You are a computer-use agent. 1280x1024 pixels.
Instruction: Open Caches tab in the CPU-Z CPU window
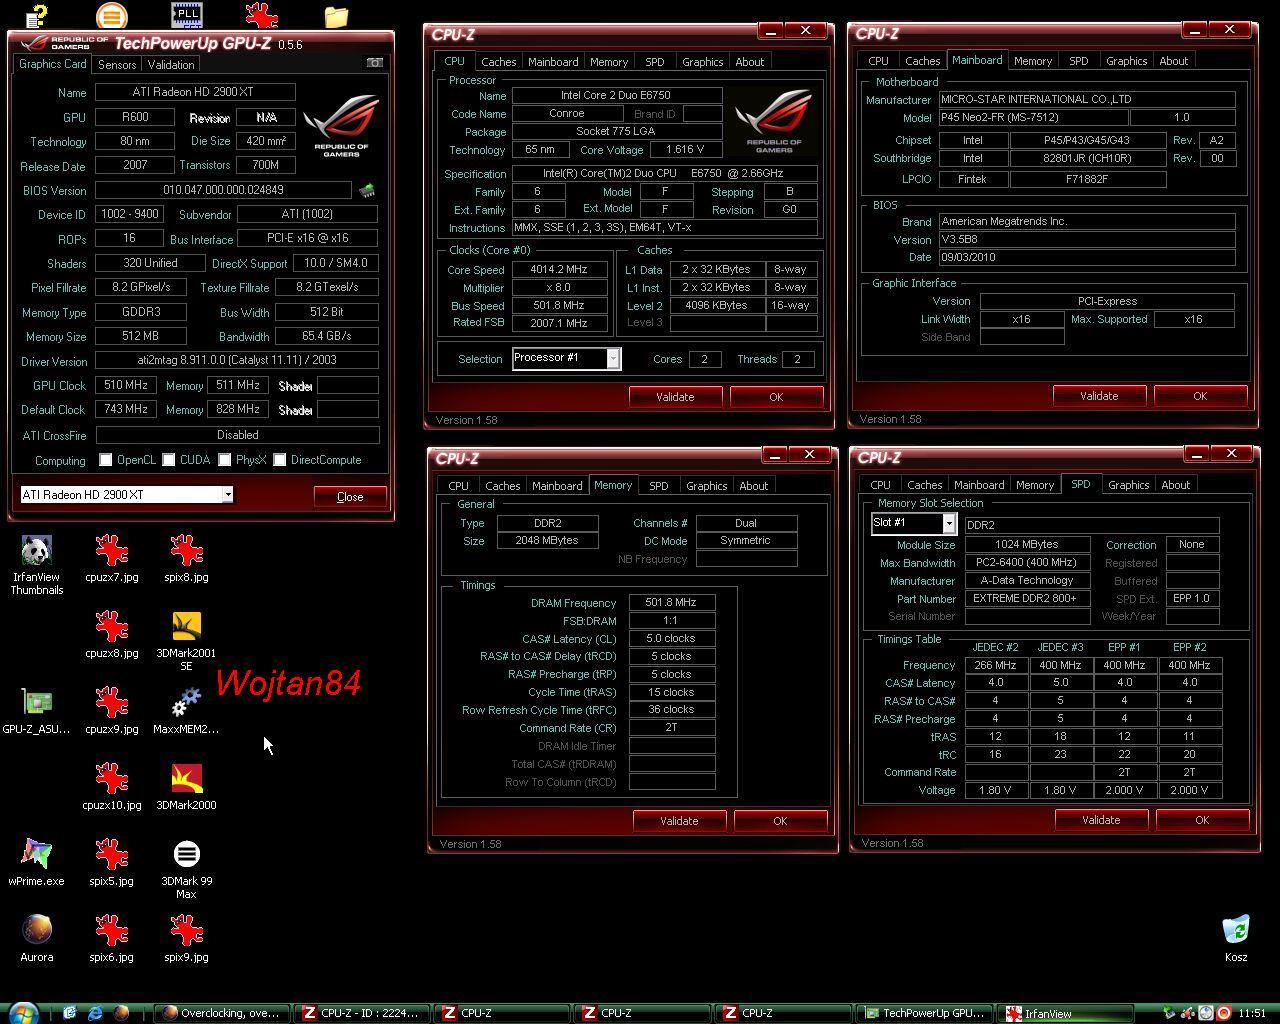498,62
